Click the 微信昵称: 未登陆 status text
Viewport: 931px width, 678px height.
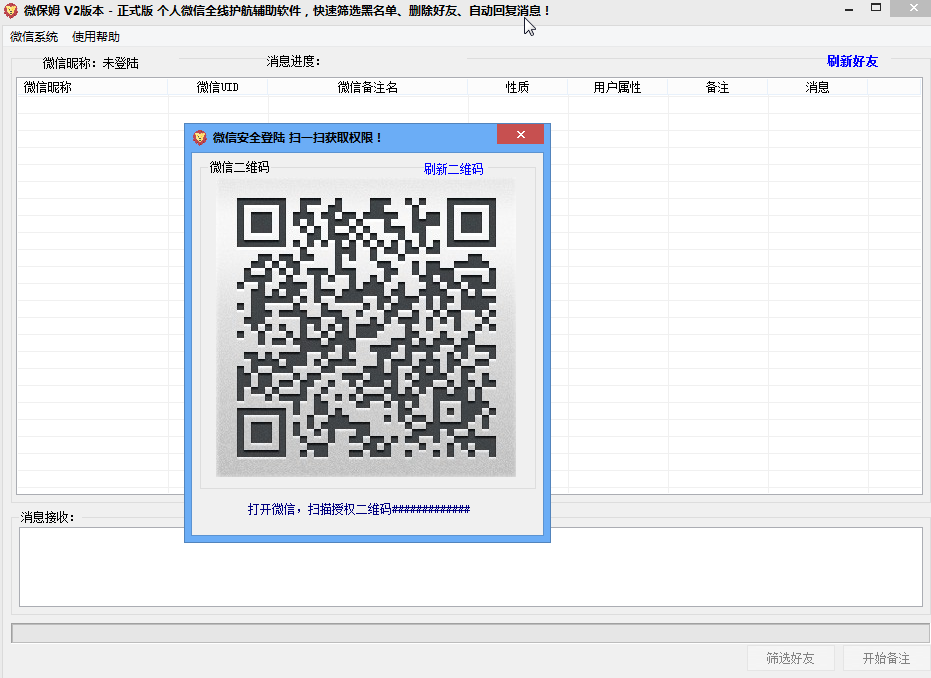pyautogui.click(x=90, y=63)
